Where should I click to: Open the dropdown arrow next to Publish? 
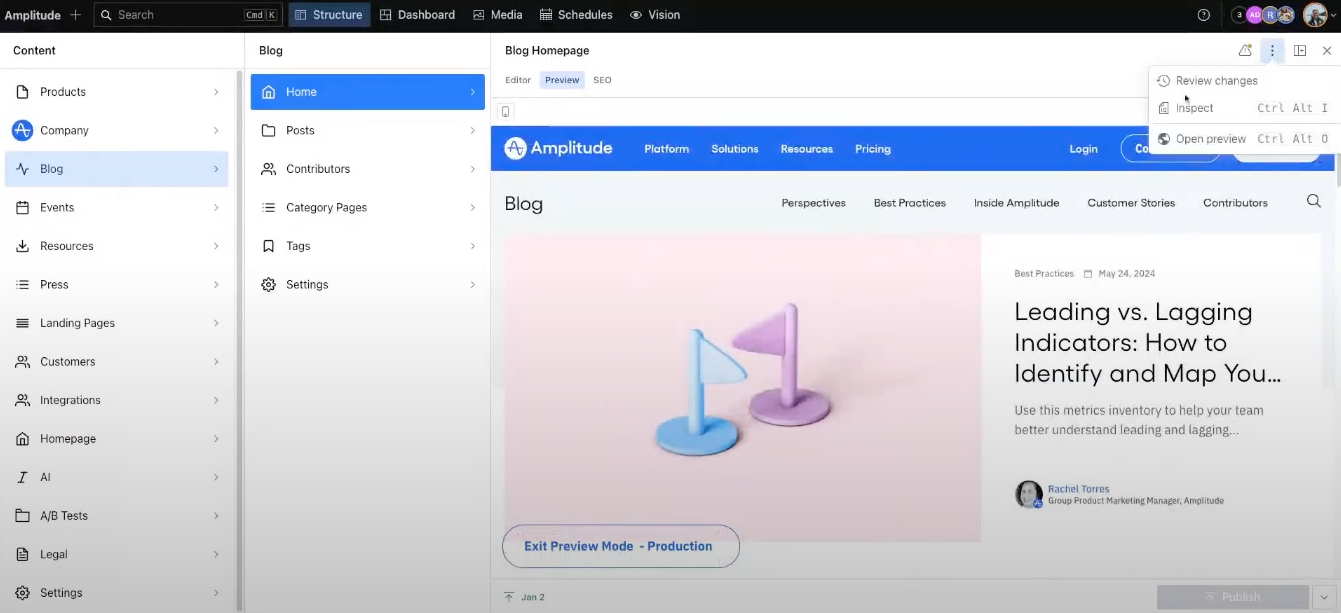coord(1324,597)
